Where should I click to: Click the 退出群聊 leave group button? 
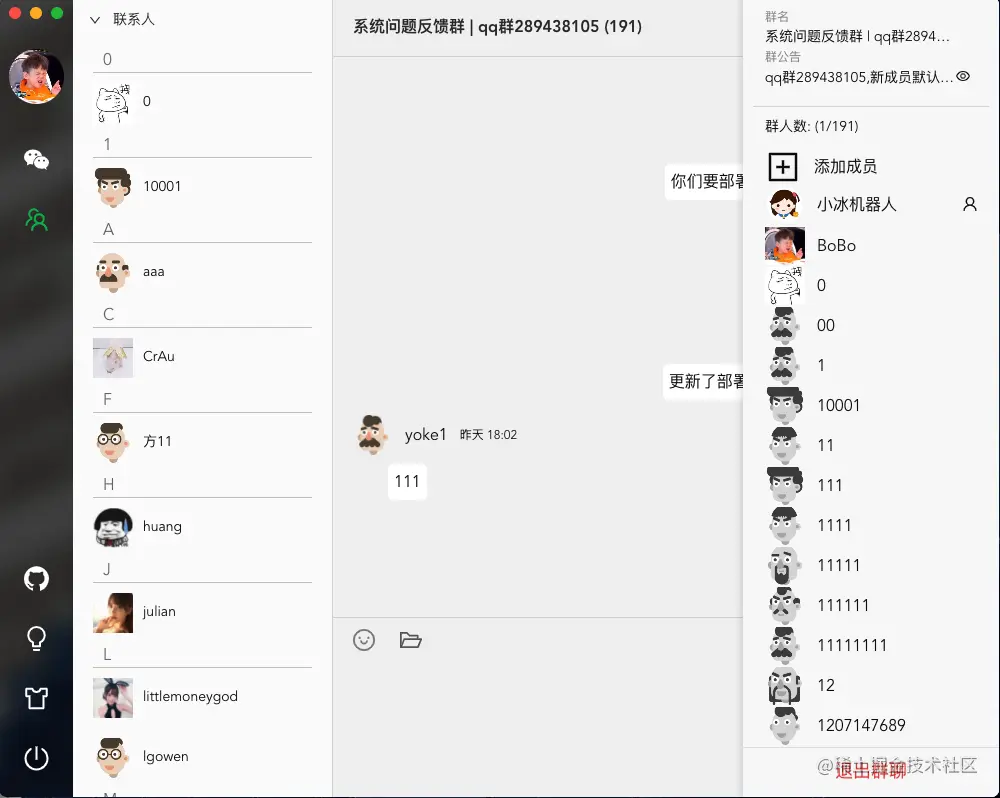point(871,771)
